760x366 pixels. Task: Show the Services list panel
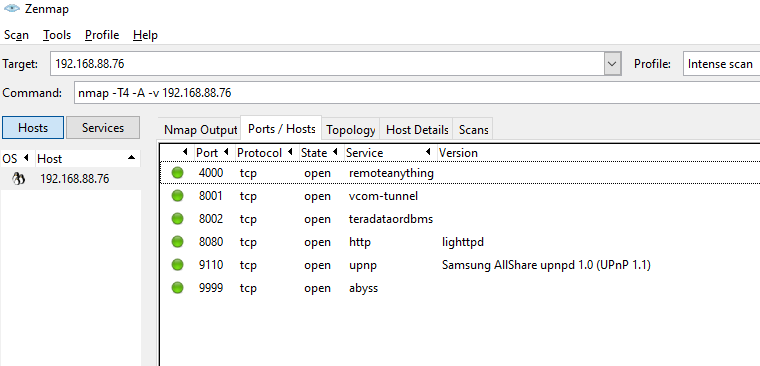point(103,127)
